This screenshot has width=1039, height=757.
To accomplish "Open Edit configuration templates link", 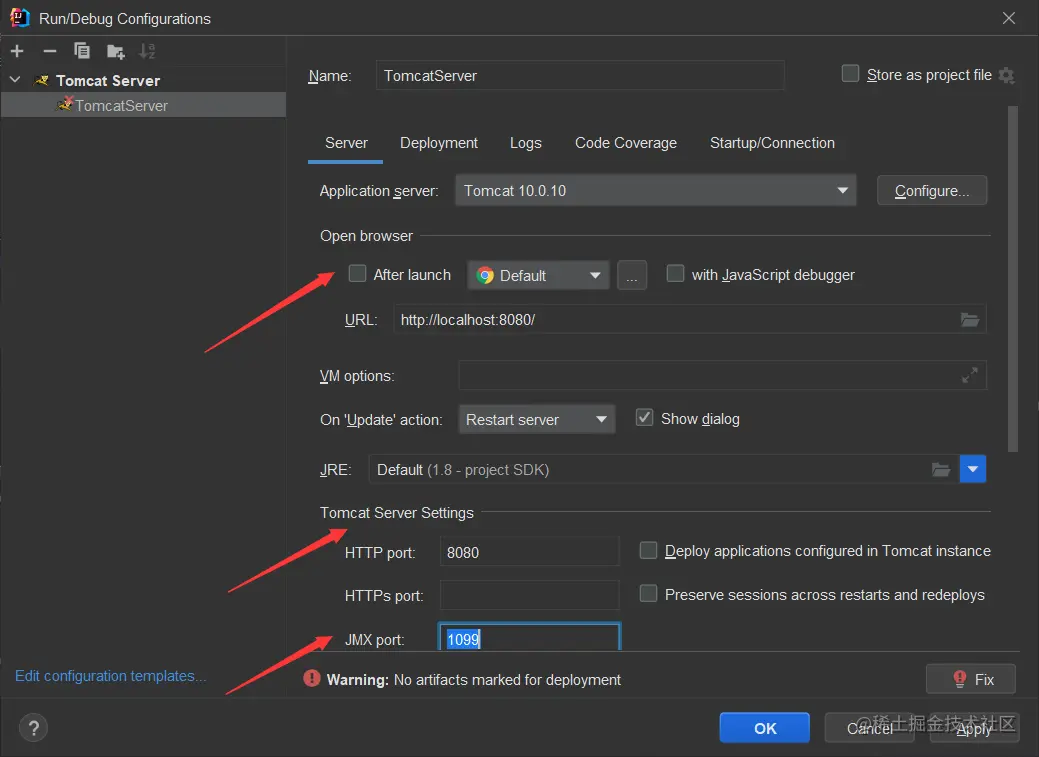I will pos(111,676).
